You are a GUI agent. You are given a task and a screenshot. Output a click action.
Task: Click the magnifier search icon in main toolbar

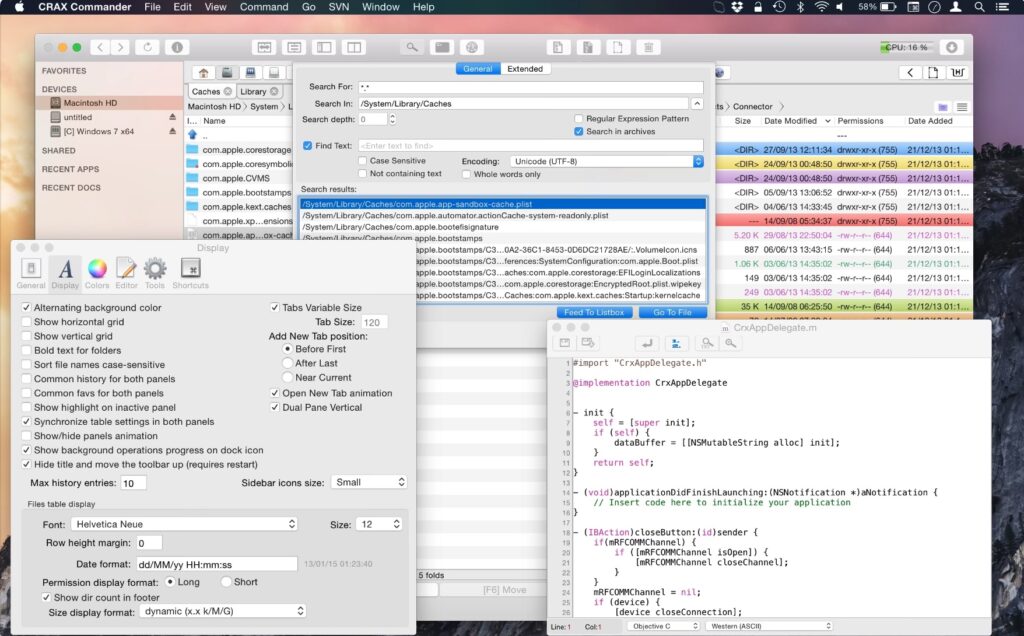coord(411,46)
